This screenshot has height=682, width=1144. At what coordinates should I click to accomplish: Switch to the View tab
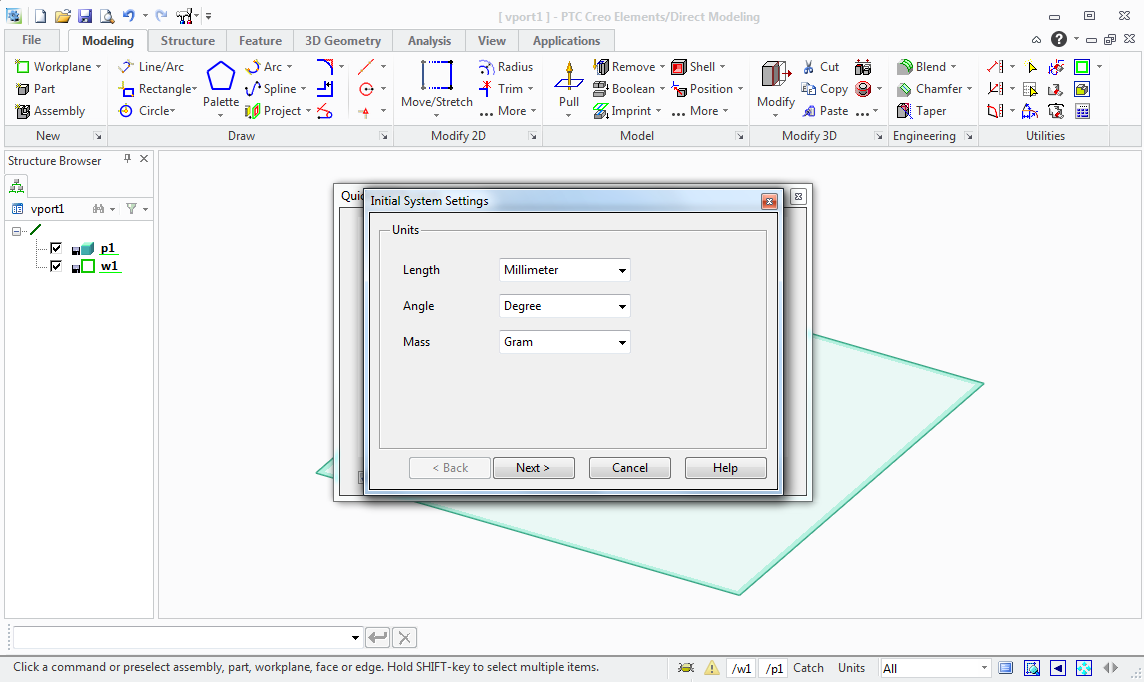[492, 41]
